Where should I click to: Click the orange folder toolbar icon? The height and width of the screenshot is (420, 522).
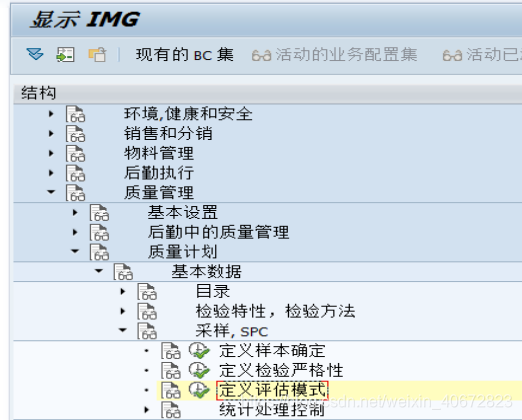(97, 55)
